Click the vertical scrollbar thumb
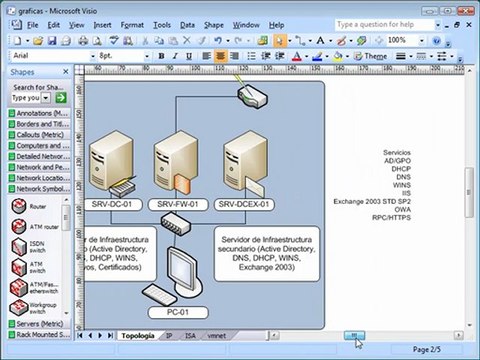Screen dimensions: 480x360 point(469,193)
